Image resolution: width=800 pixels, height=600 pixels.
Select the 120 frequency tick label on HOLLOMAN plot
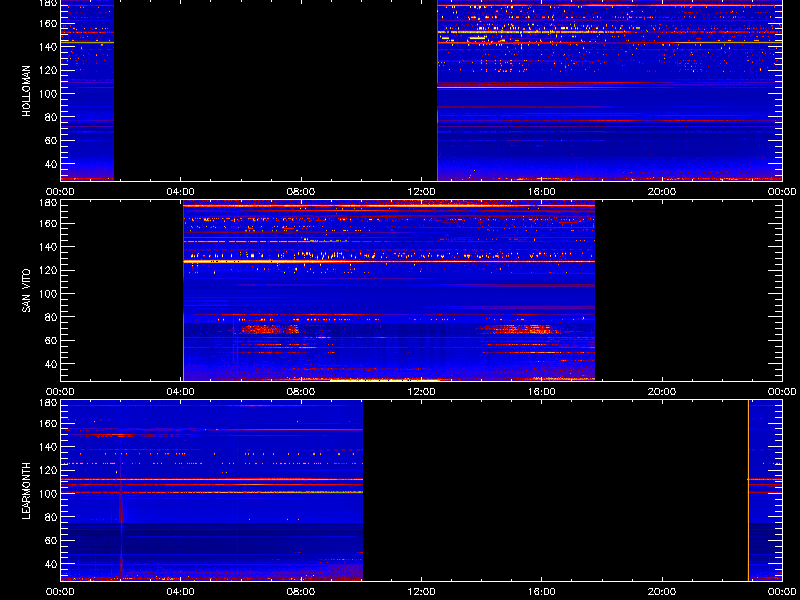tap(50, 70)
